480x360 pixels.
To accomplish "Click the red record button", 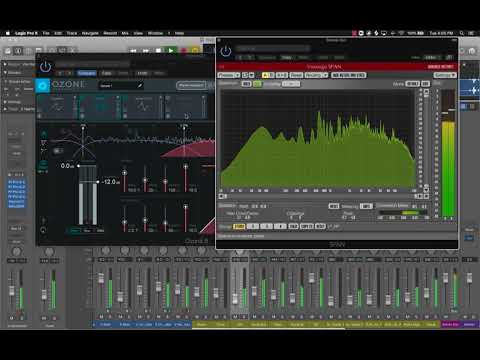I will (x=183, y=51).
